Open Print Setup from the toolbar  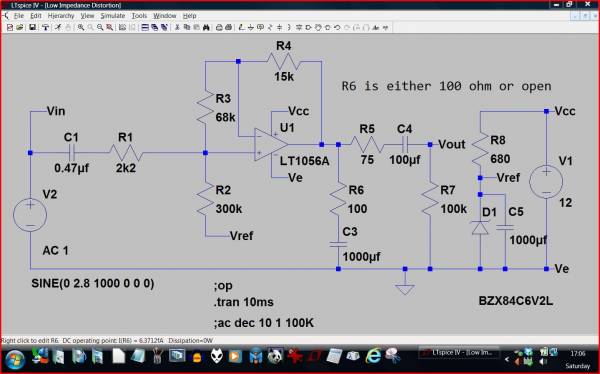pos(219,28)
